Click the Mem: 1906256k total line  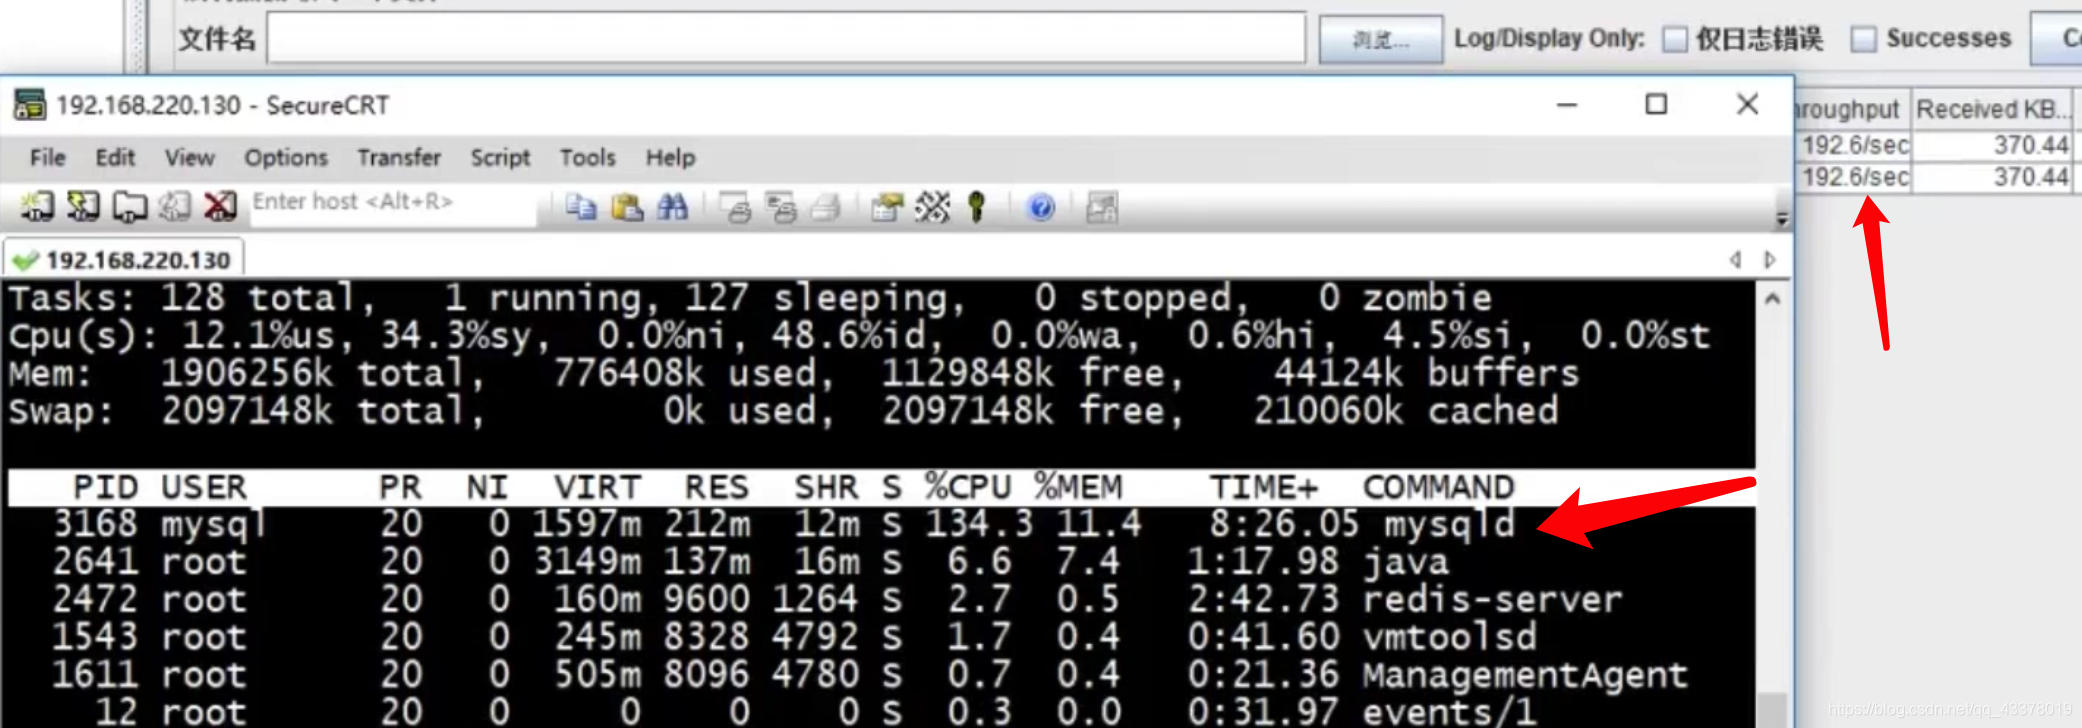point(793,374)
